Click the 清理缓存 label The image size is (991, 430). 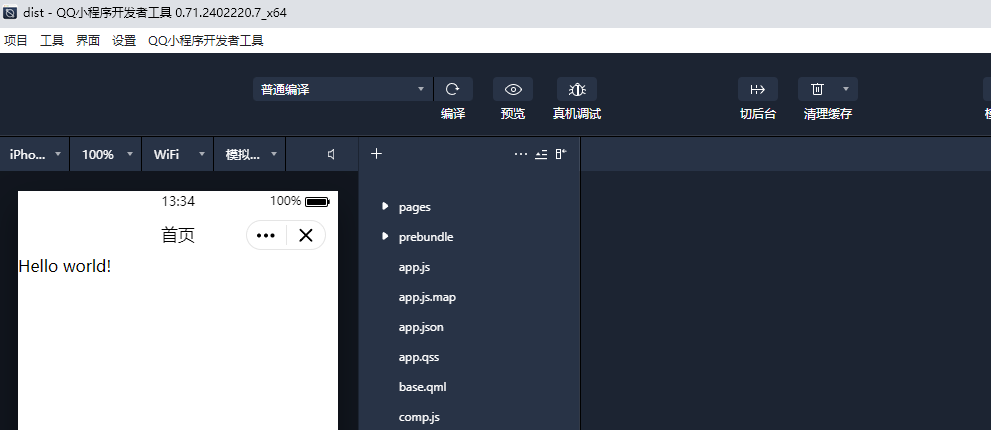(828, 114)
